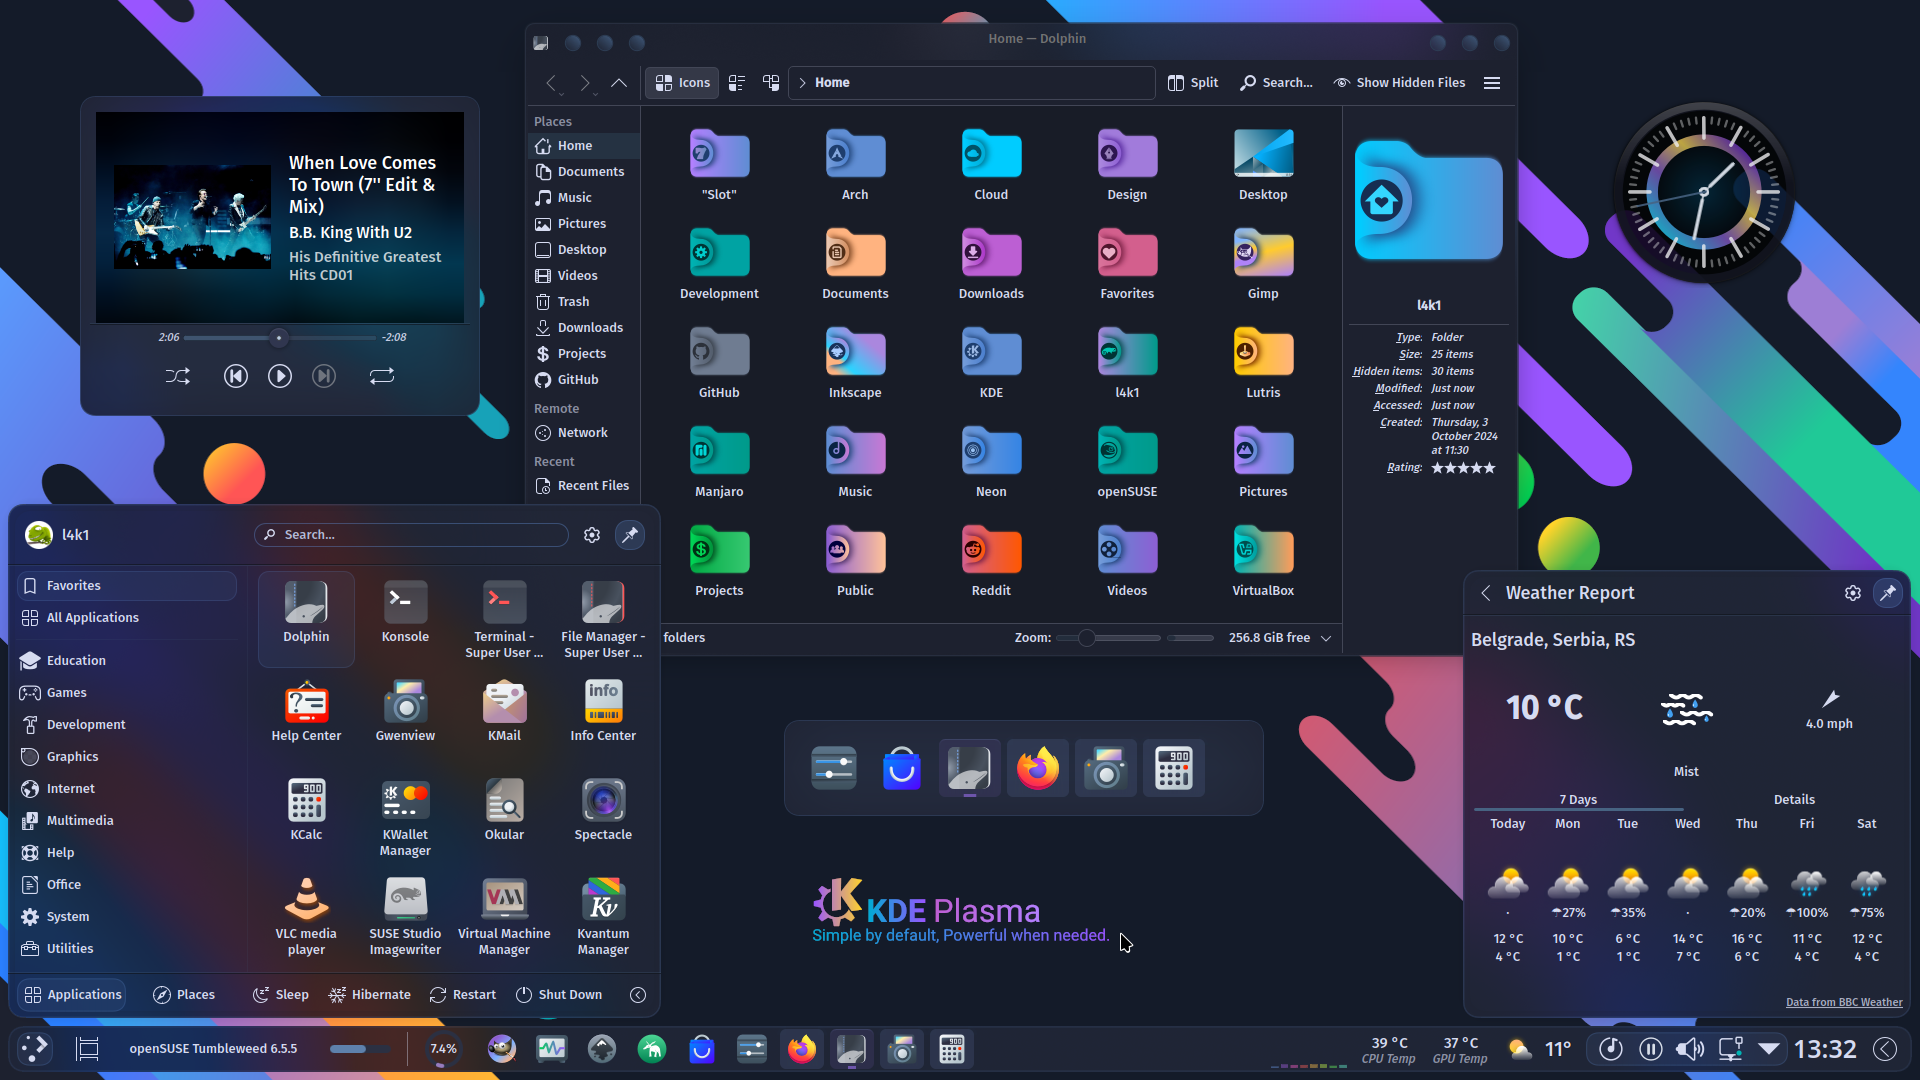Image resolution: width=1920 pixels, height=1080 pixels.
Task: Click Search button in Dolphin toolbar
Action: [1277, 83]
